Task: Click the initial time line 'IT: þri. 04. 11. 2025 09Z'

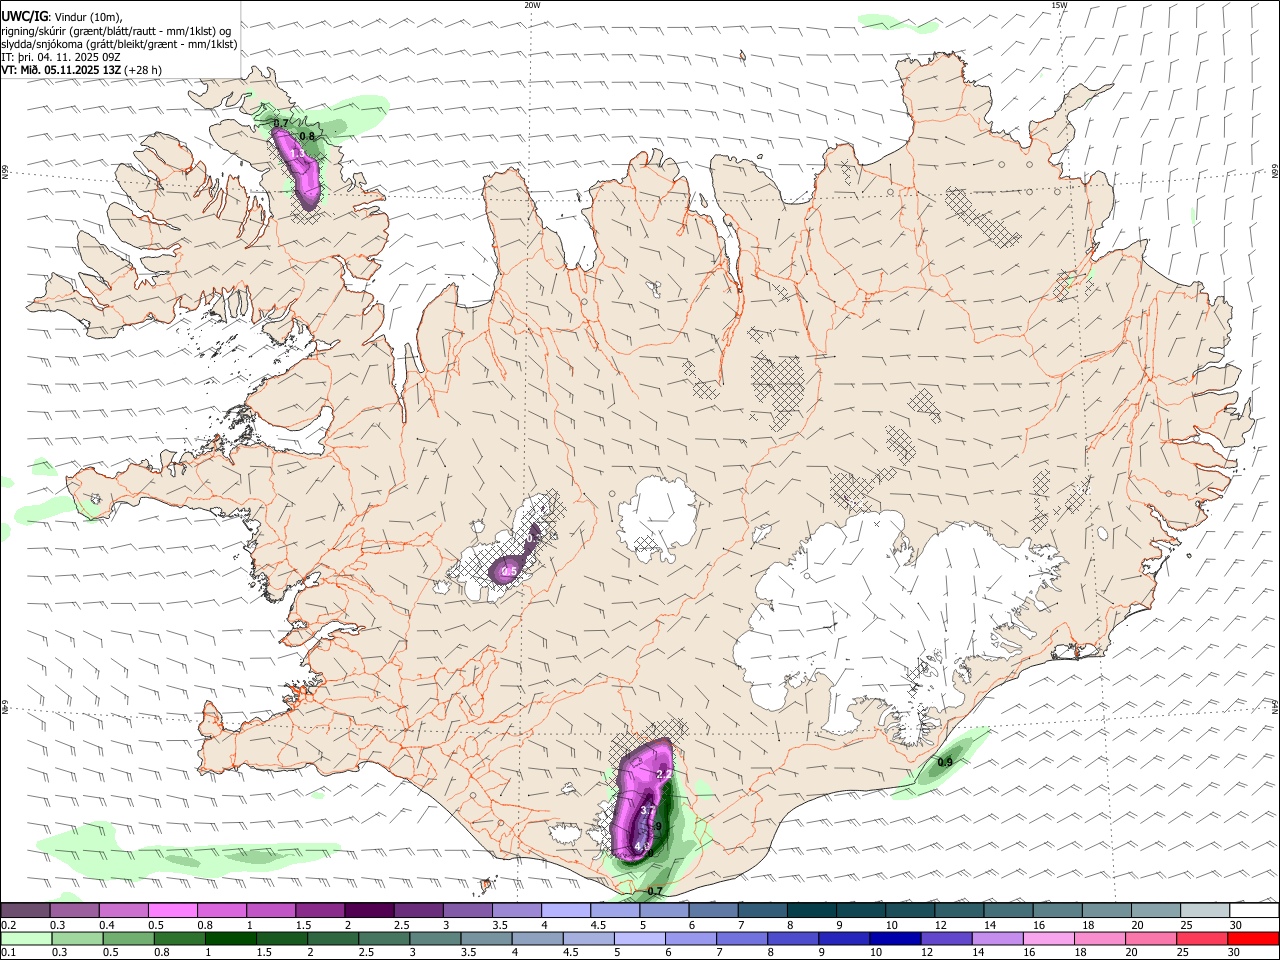Action: (x=62, y=57)
